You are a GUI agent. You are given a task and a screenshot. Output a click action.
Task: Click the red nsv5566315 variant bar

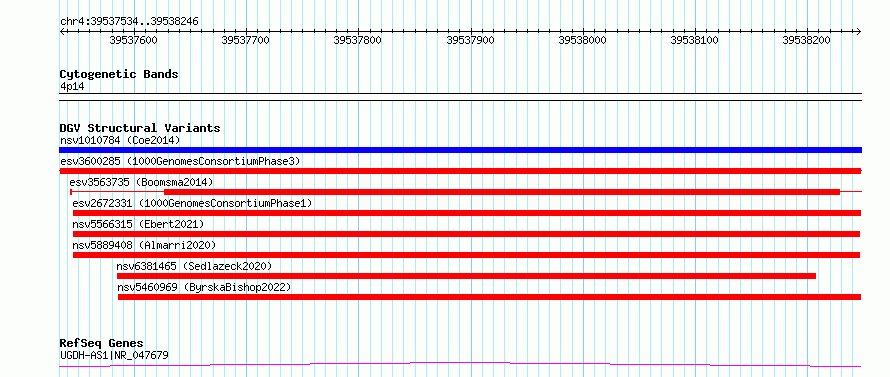pos(467,234)
